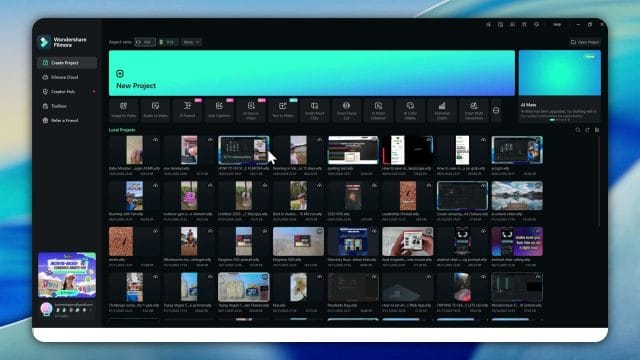The width and height of the screenshot is (640, 360).
Task: Click the Open Project button
Action: (585, 42)
